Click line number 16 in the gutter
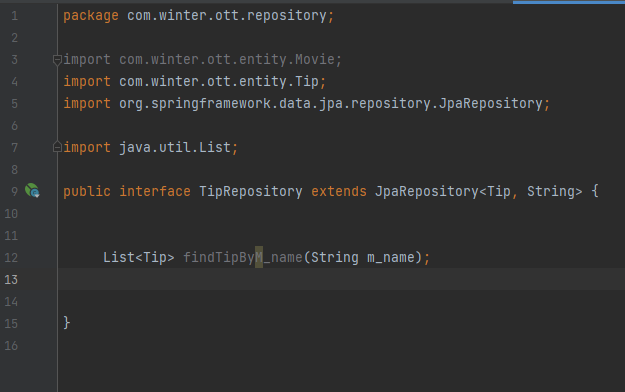 (11, 345)
